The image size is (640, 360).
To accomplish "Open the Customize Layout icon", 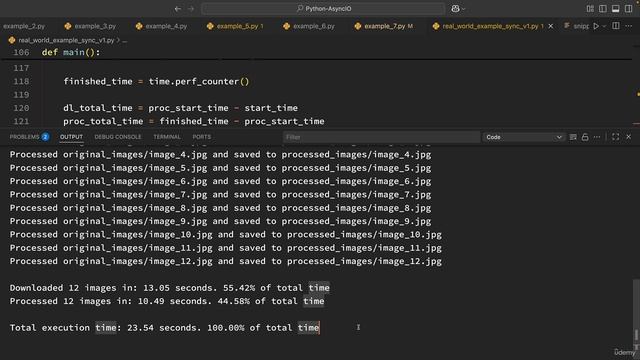I will pyautogui.click(x=590, y=9).
